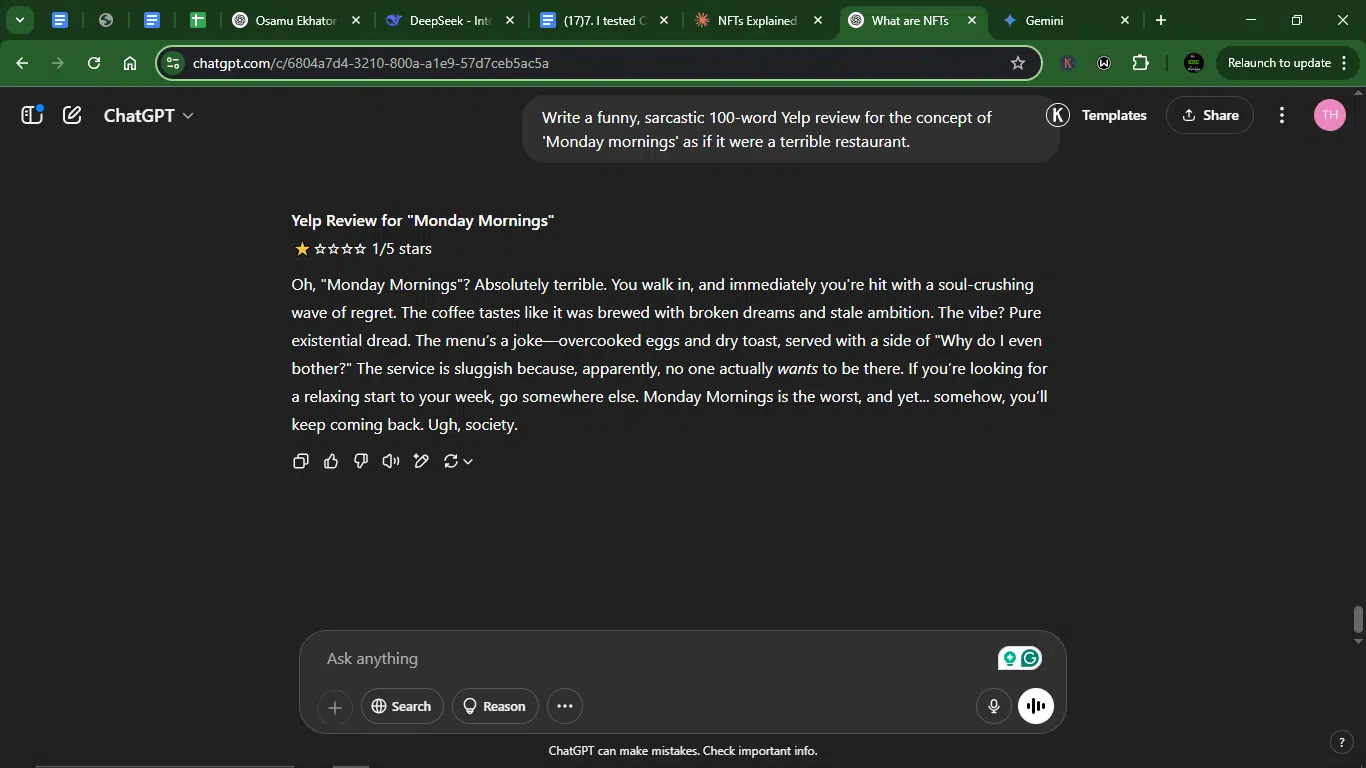Bookmark this page with star icon
This screenshot has width=1366, height=768.
pos(1018,63)
